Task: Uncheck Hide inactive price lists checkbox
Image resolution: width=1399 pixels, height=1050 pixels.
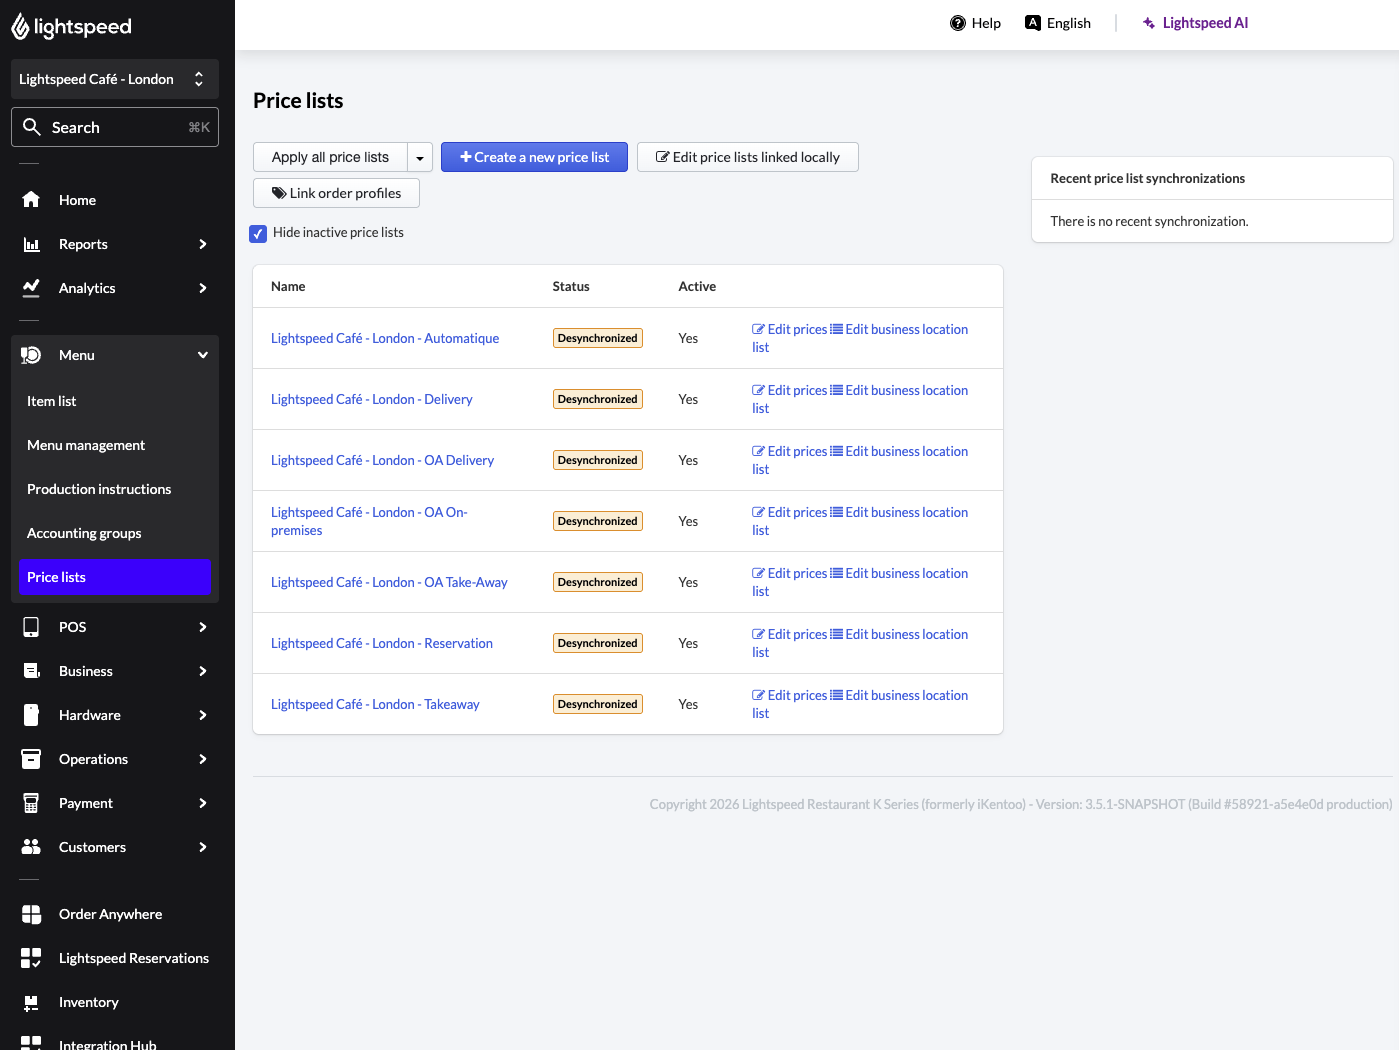Action: click(x=258, y=233)
